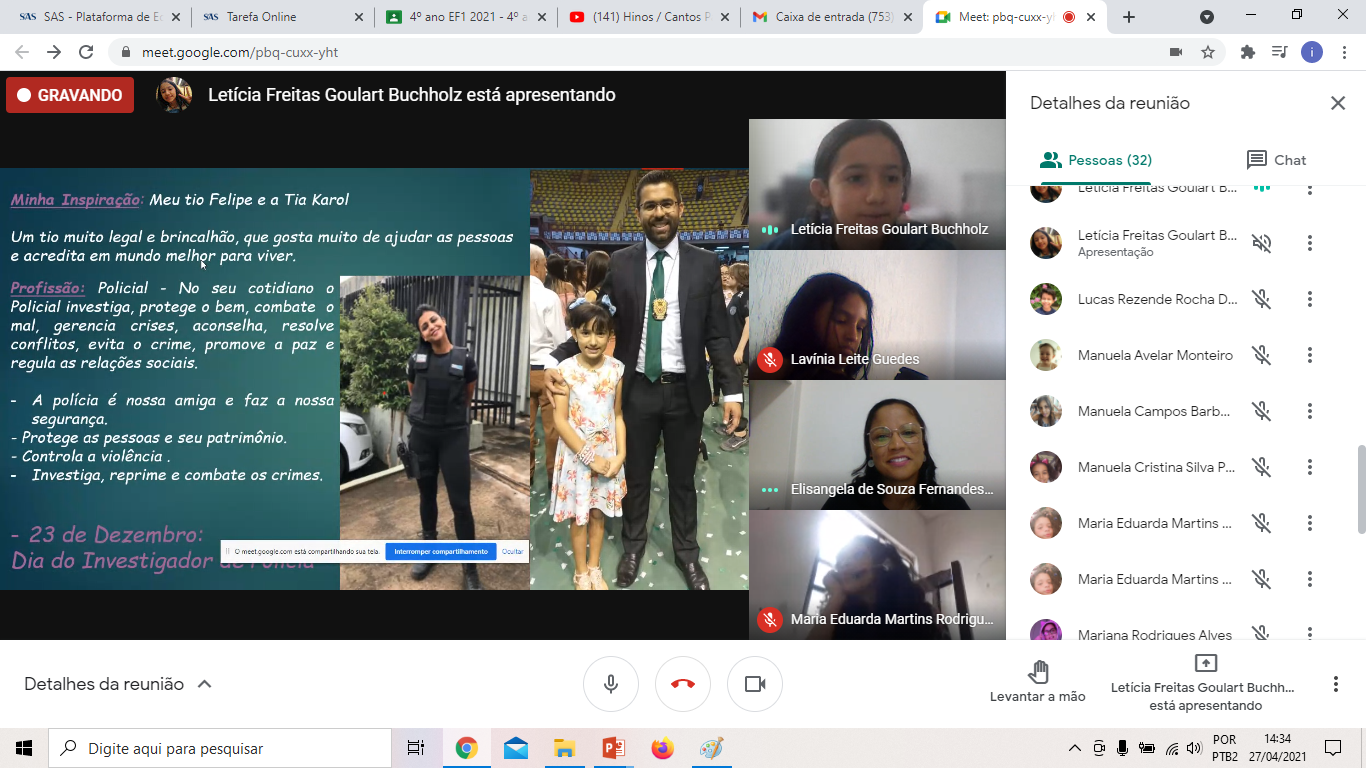This screenshot has width=1366, height=768.
Task: Open the Mail app from the taskbar
Action: 515,748
